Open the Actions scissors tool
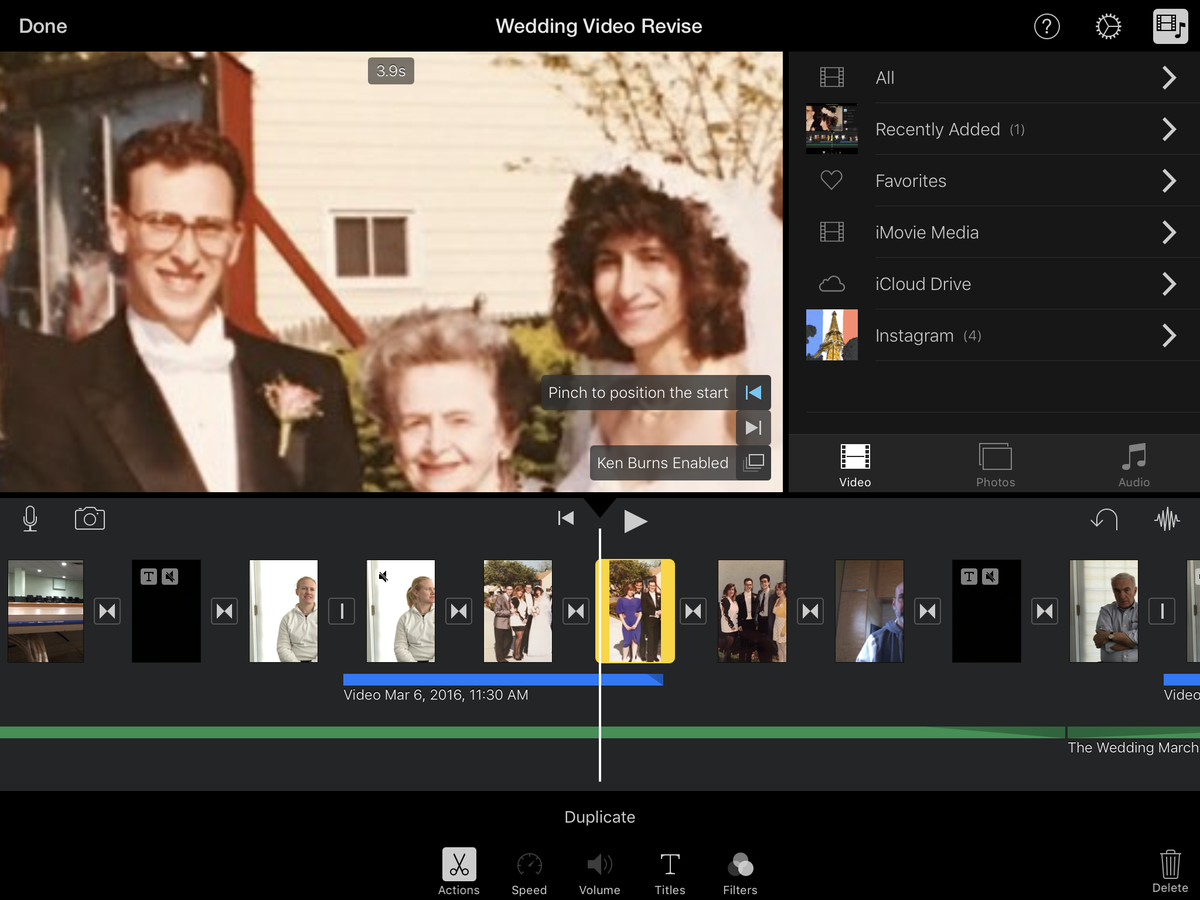1200x900 pixels. click(x=459, y=872)
